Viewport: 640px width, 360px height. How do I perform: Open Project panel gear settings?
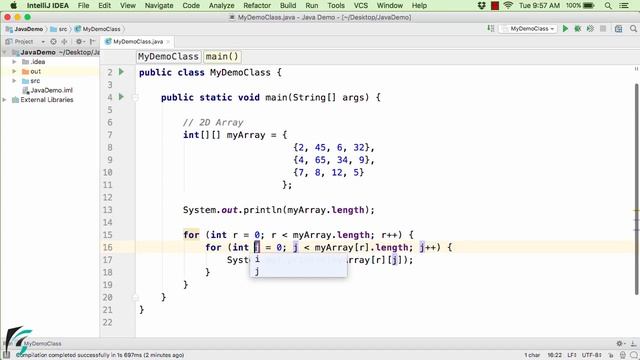[x=79, y=42]
